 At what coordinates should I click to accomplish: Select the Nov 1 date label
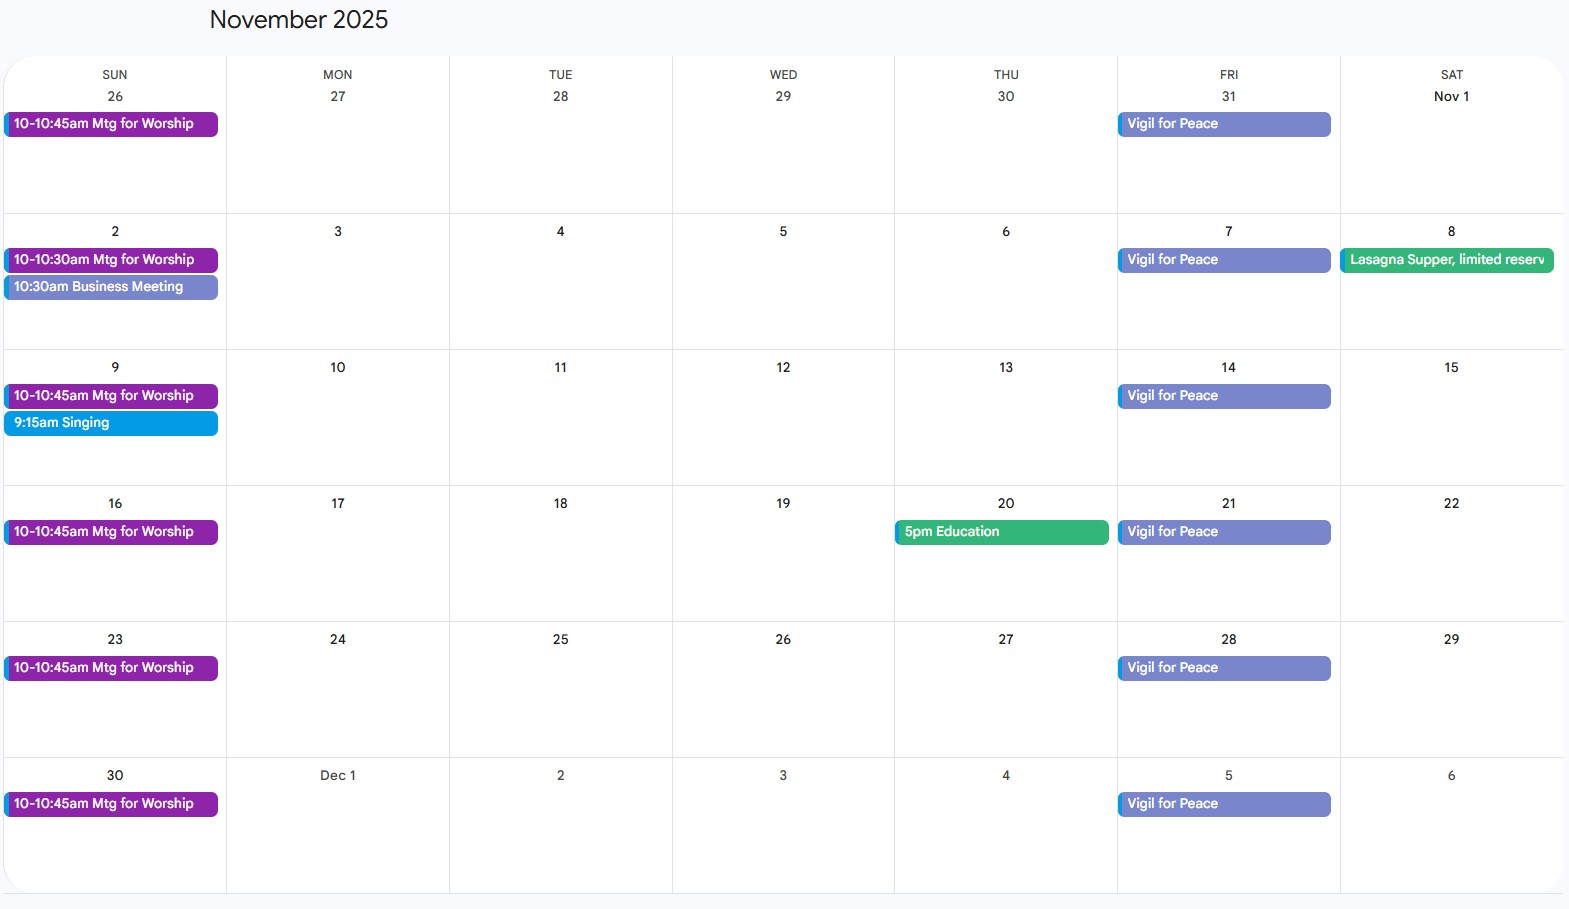(x=1451, y=97)
